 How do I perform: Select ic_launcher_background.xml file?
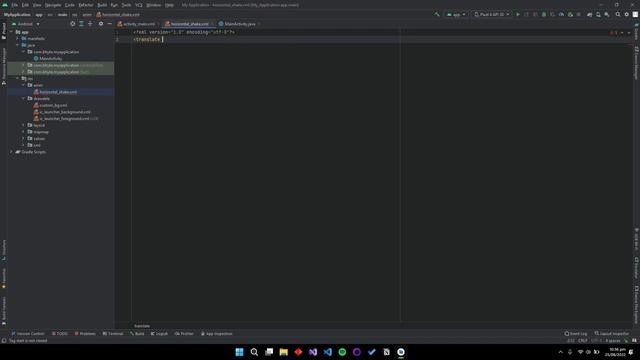point(65,112)
